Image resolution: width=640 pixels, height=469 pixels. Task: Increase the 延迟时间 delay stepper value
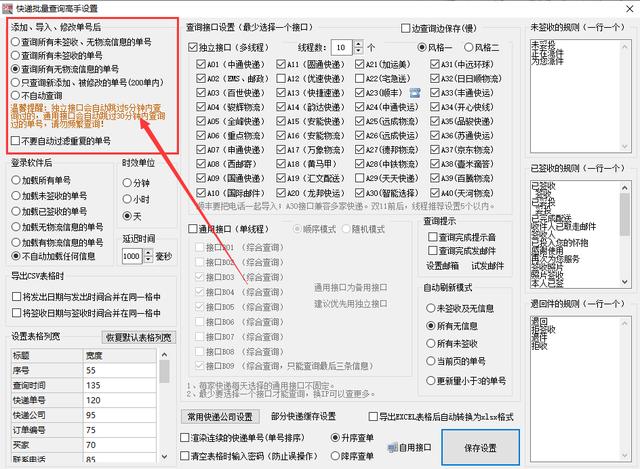pos(147,252)
